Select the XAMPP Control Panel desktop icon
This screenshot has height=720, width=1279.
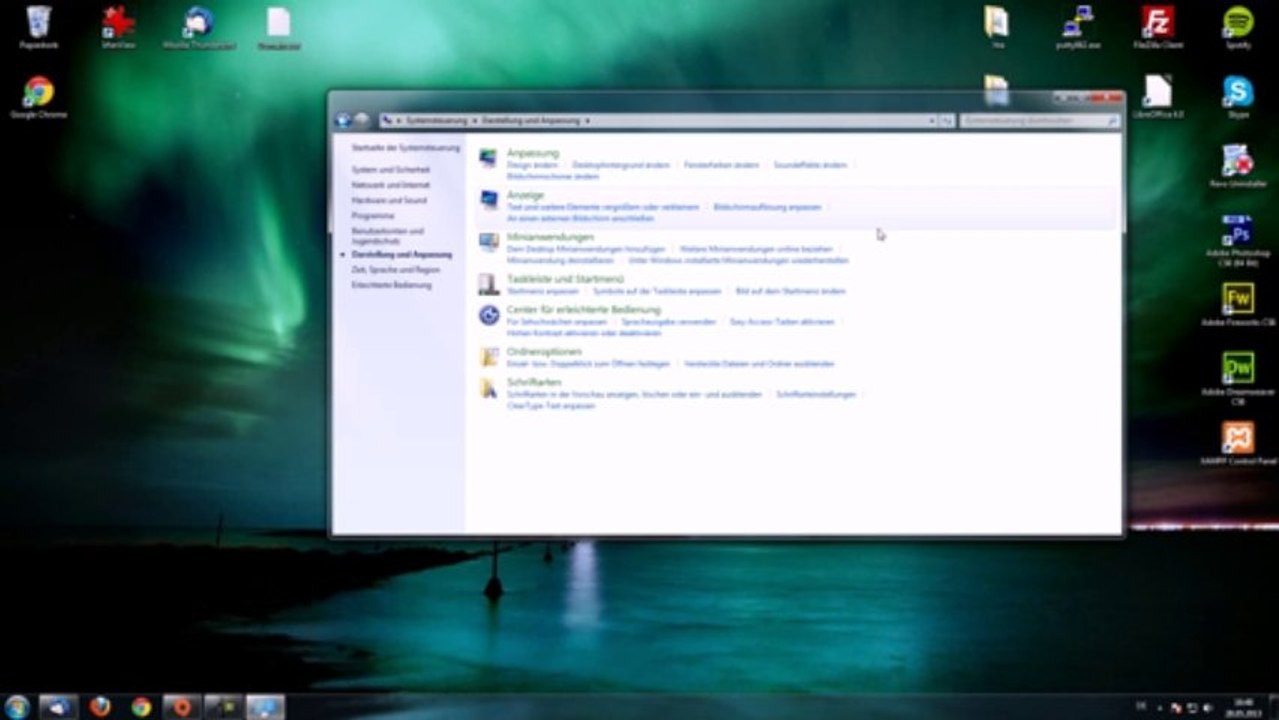click(x=1238, y=444)
